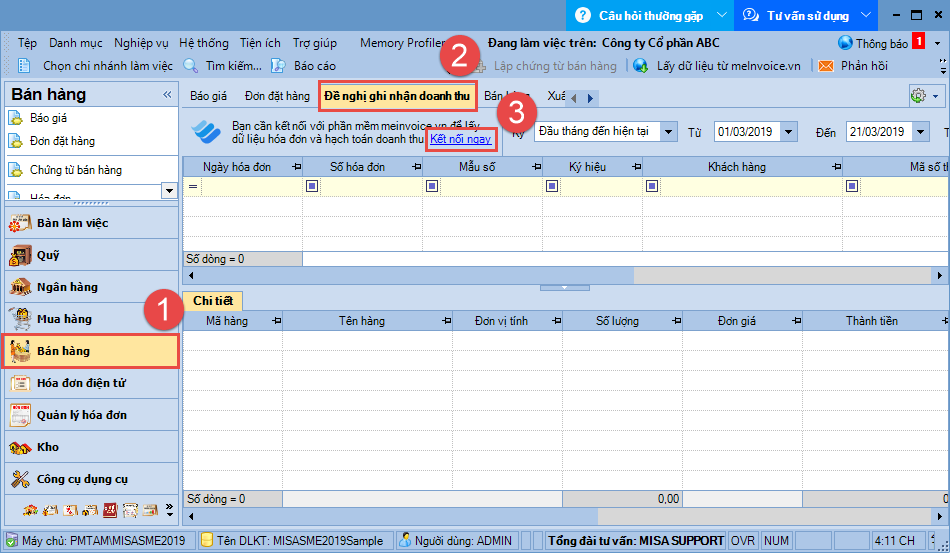The width and height of the screenshot is (950, 553).
Task: Toggle pin on Ký hiệu column
Action: (636, 167)
